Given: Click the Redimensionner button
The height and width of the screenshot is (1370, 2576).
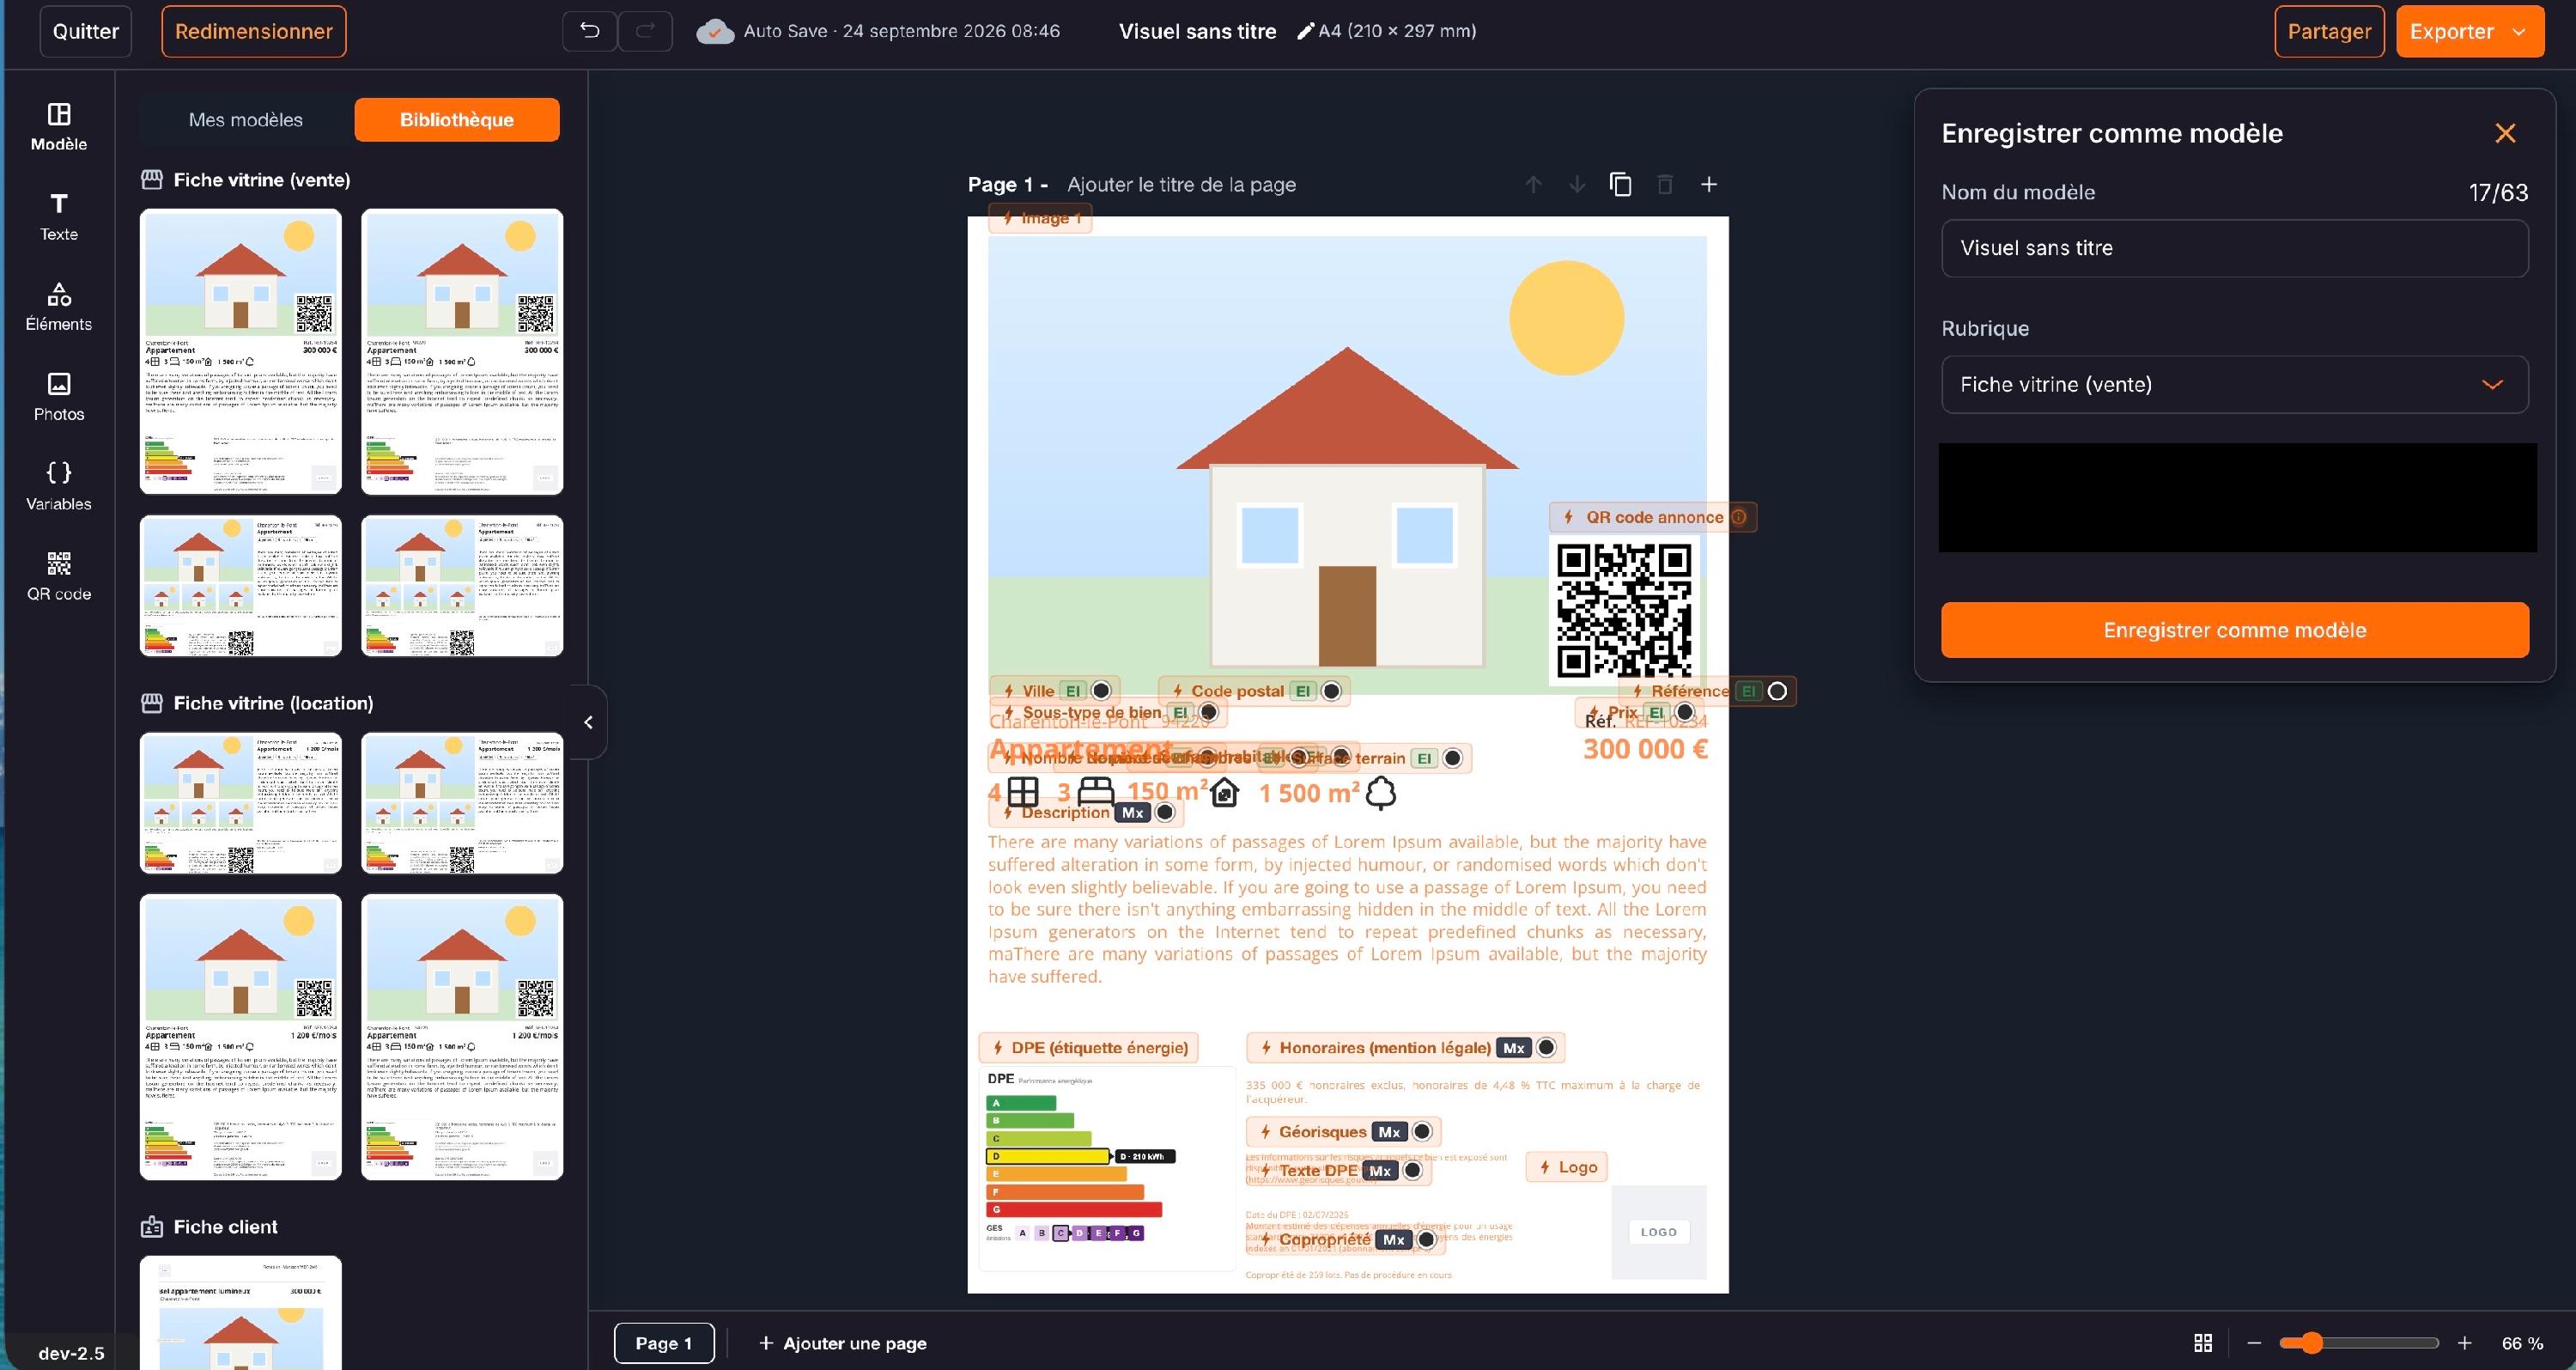Looking at the screenshot, I should 254,31.
